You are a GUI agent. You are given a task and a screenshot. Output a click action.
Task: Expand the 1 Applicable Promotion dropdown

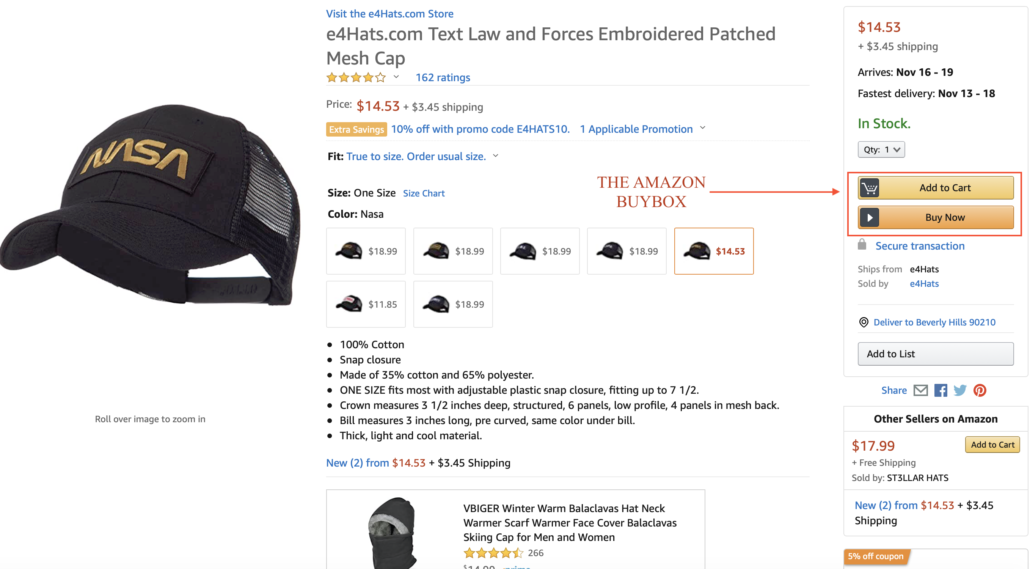[702, 128]
